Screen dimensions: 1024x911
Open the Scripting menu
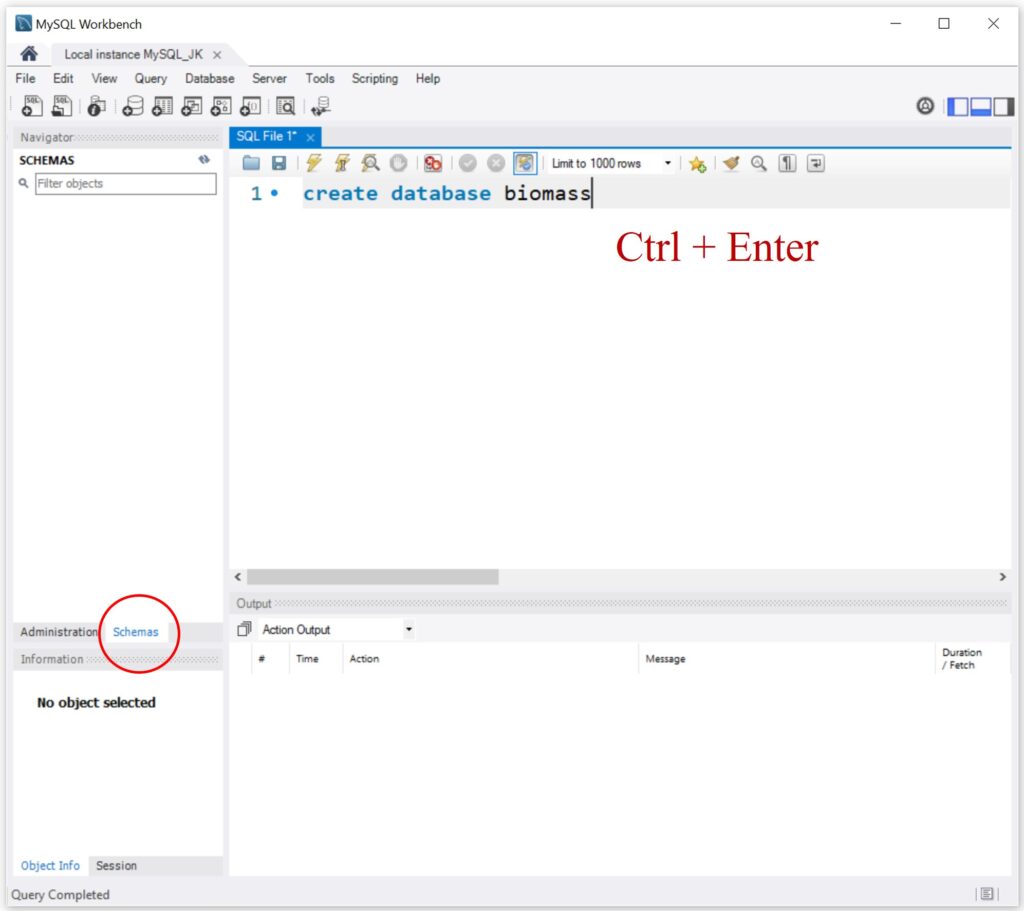374,78
